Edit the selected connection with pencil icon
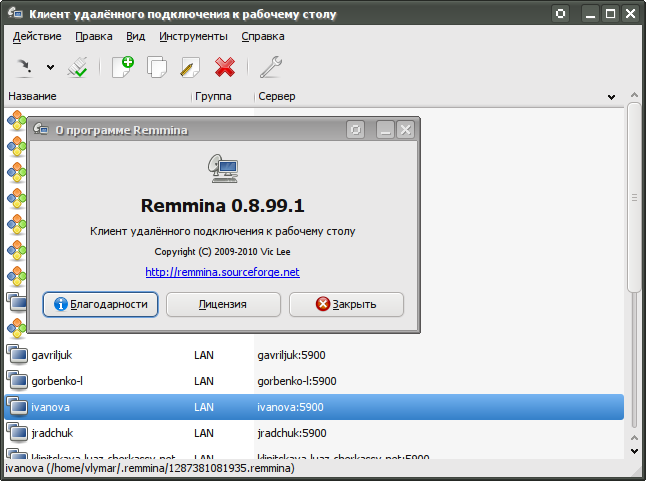The image size is (646, 481). click(x=190, y=67)
